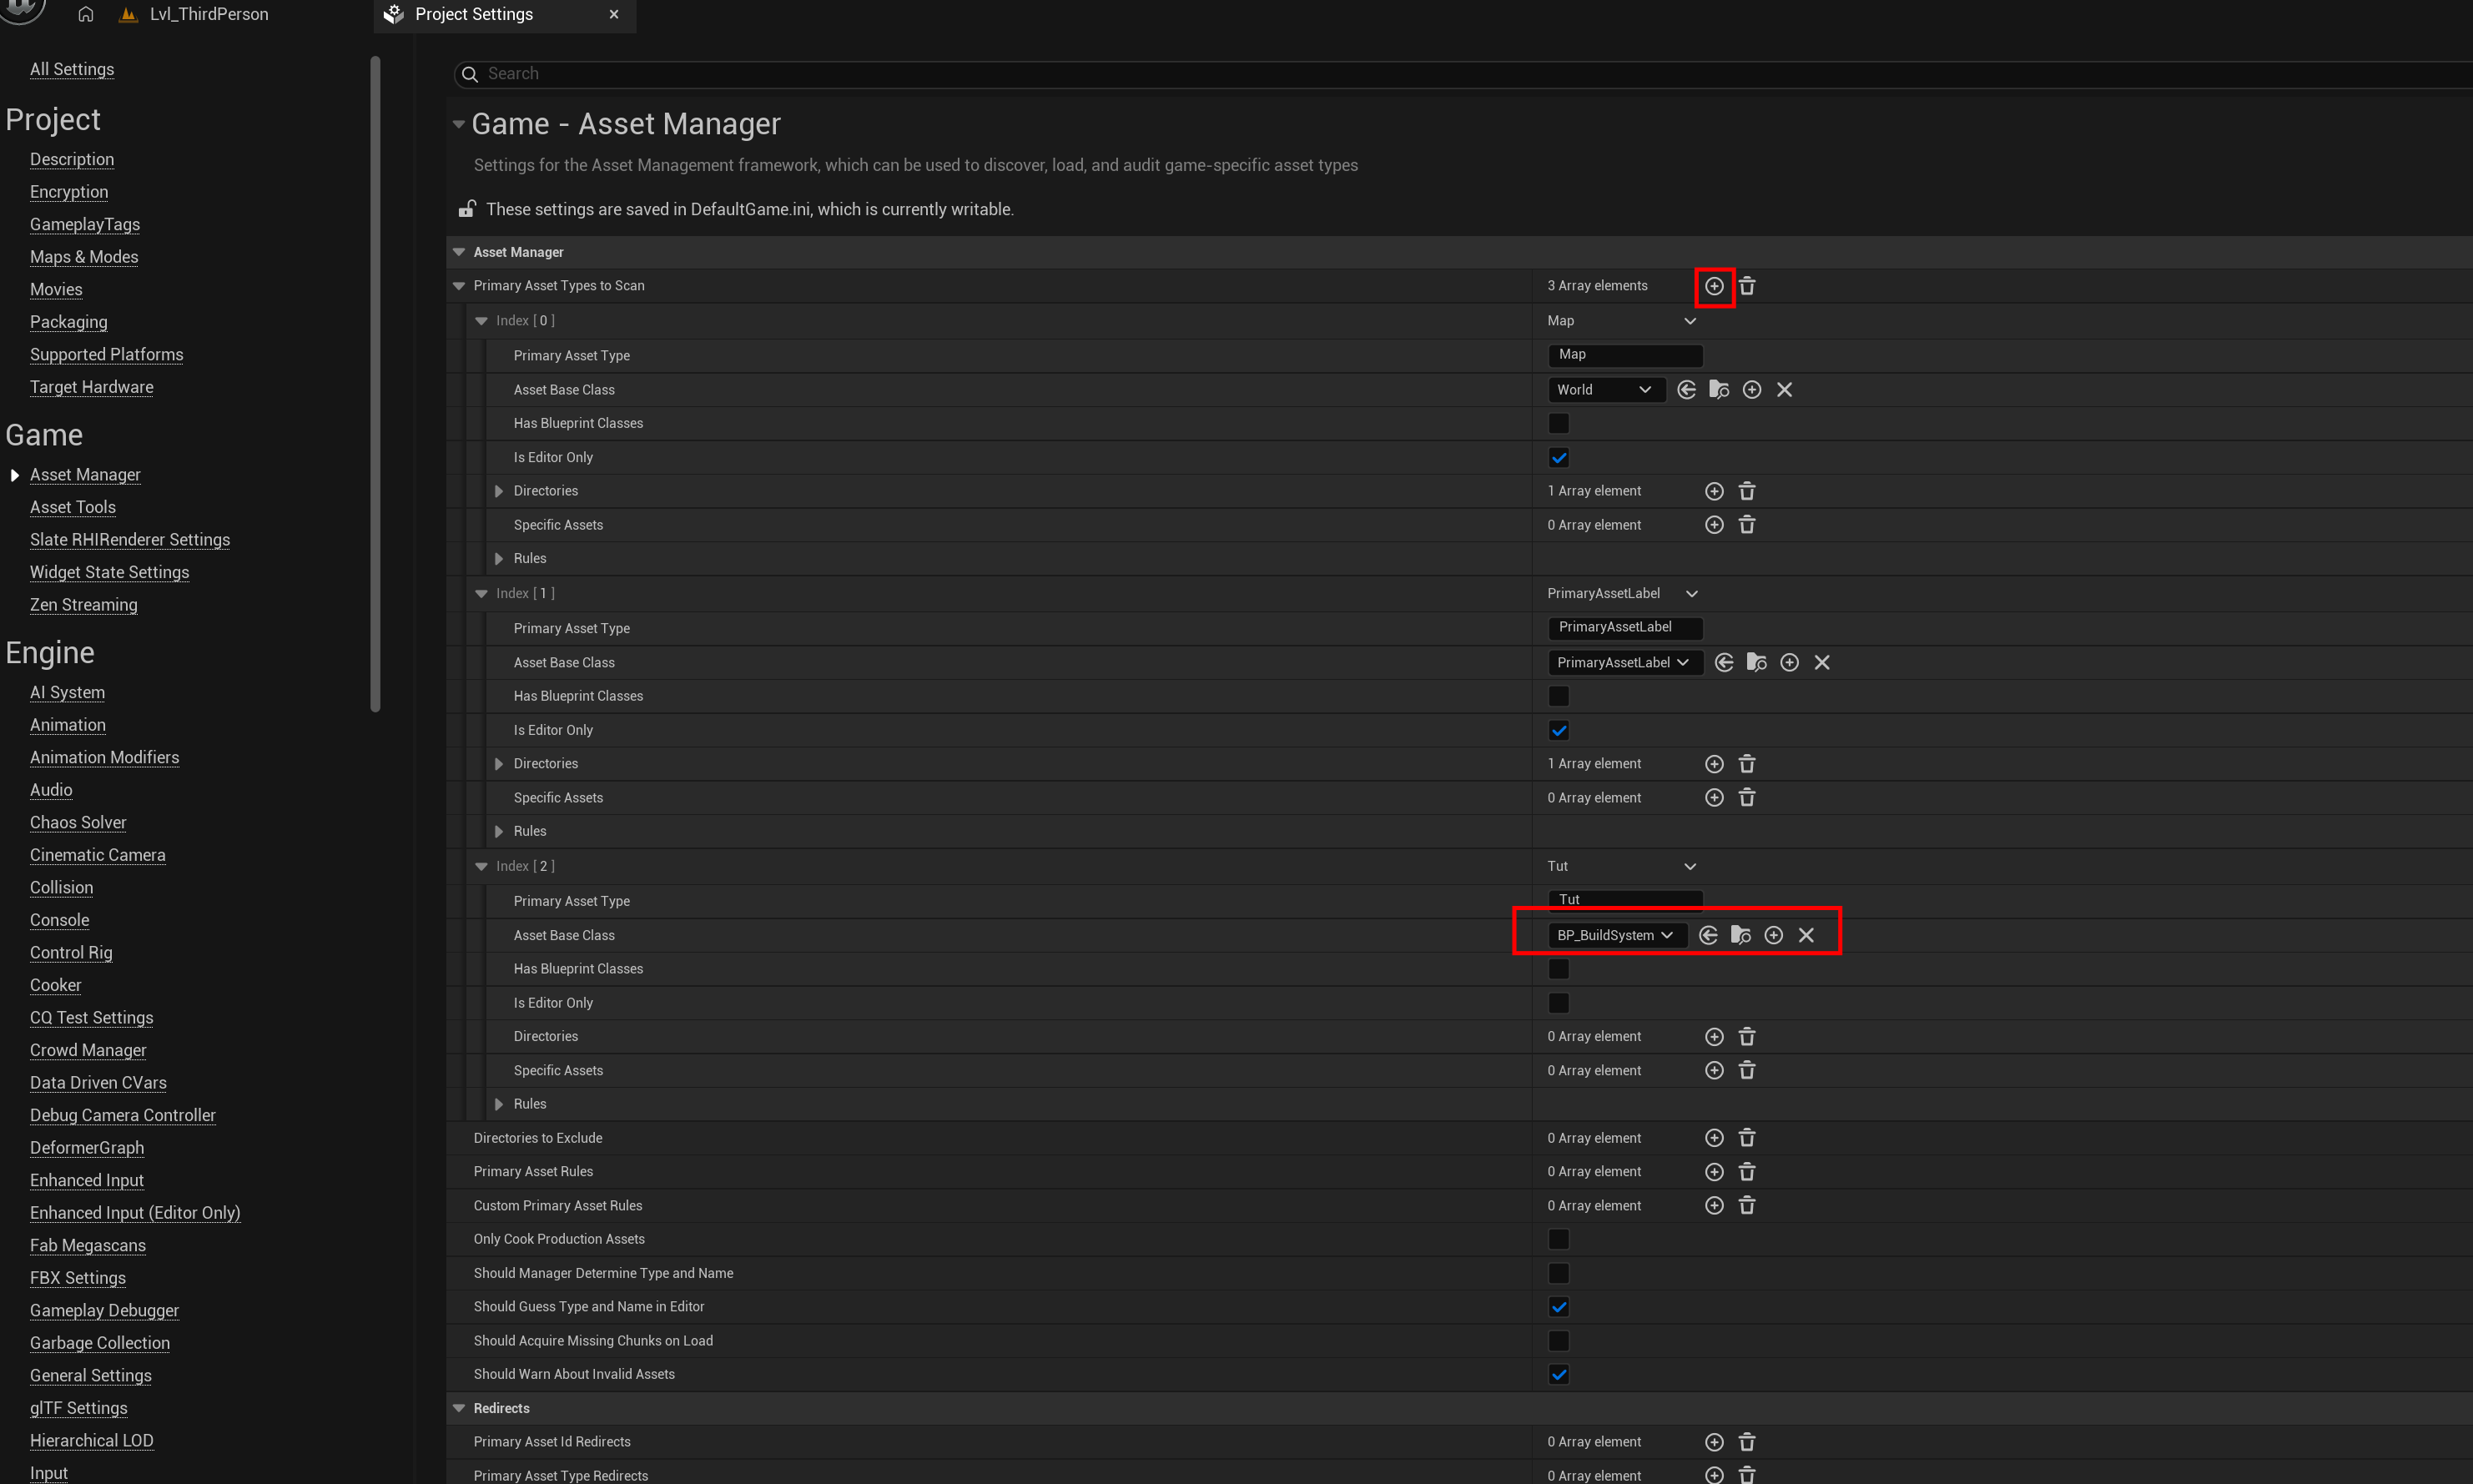Open the home icon in title bar

(86, 14)
